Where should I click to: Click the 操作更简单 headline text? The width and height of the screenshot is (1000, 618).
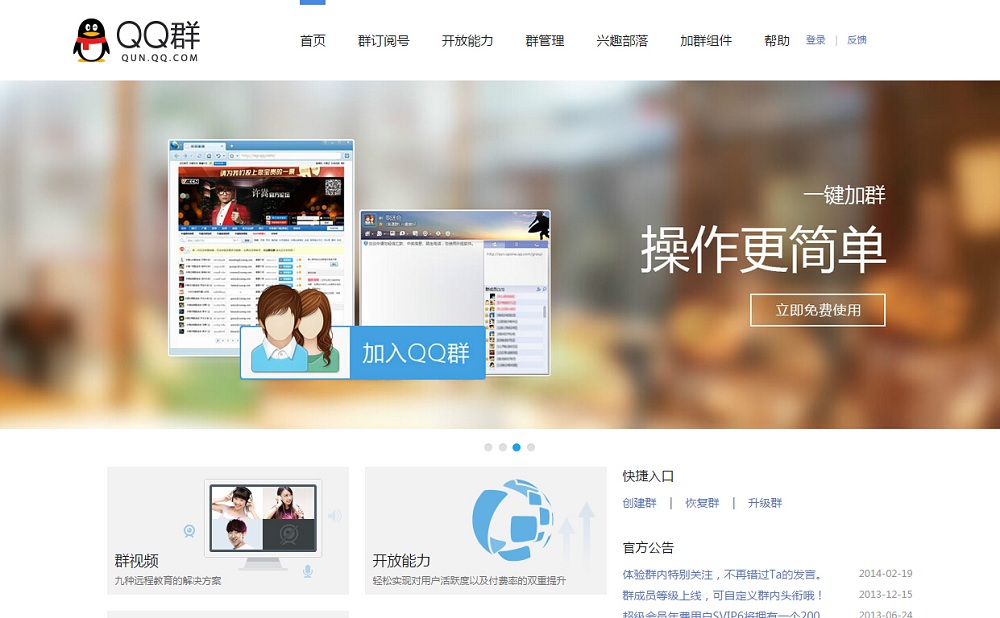pyautogui.click(x=763, y=249)
